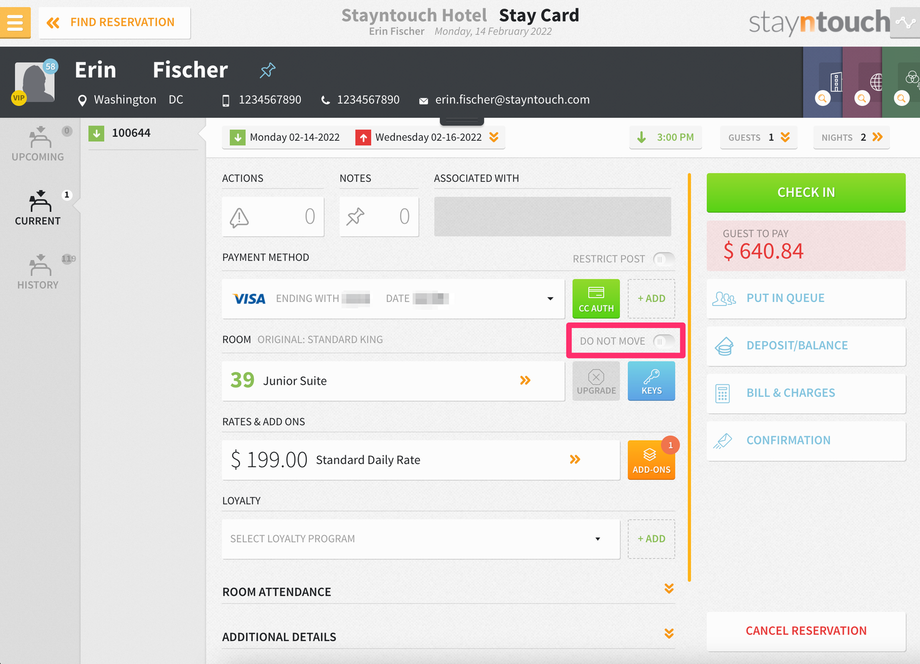Open the Notes pin tile
Image resolution: width=920 pixels, height=664 pixels.
point(379,216)
